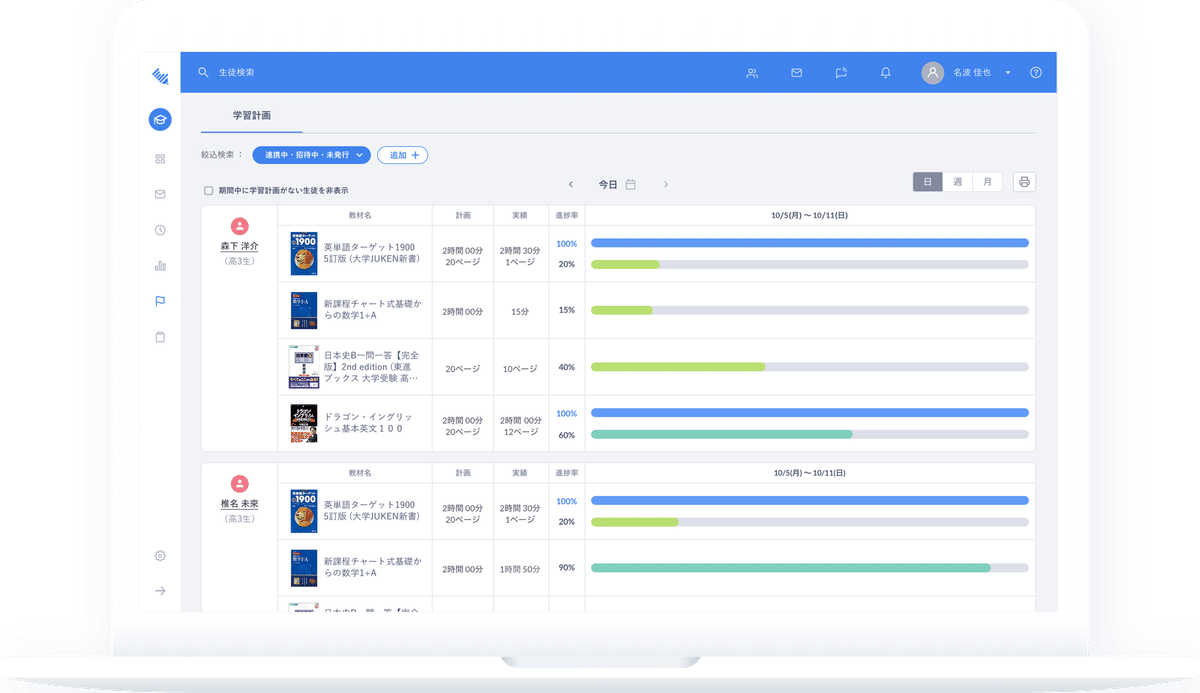Click the search magnifier icon
The height and width of the screenshot is (693, 1200).
click(204, 73)
